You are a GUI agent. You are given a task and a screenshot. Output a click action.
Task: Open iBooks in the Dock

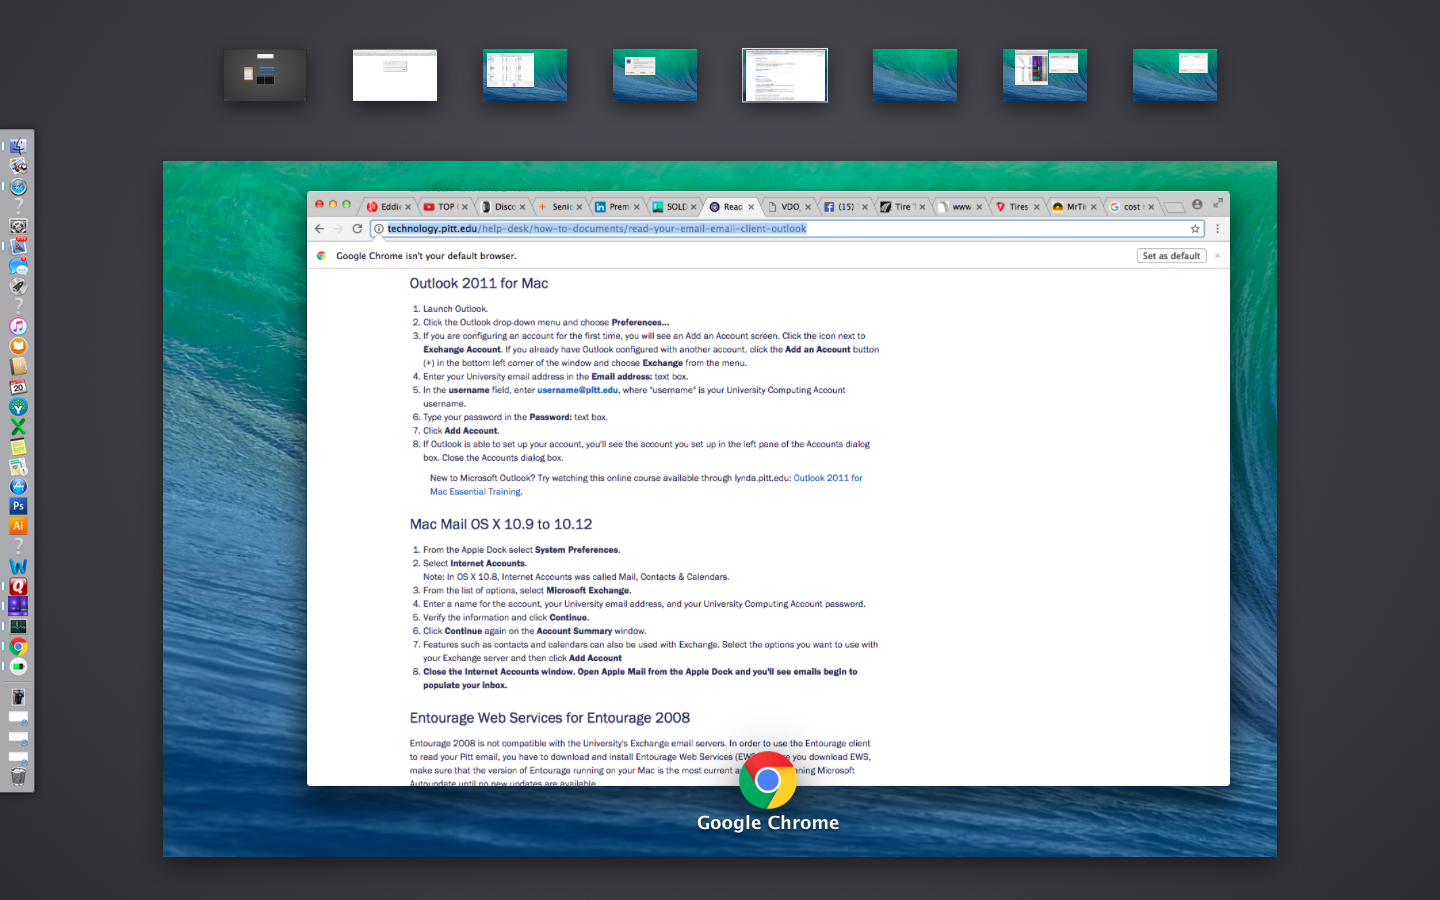[18, 346]
